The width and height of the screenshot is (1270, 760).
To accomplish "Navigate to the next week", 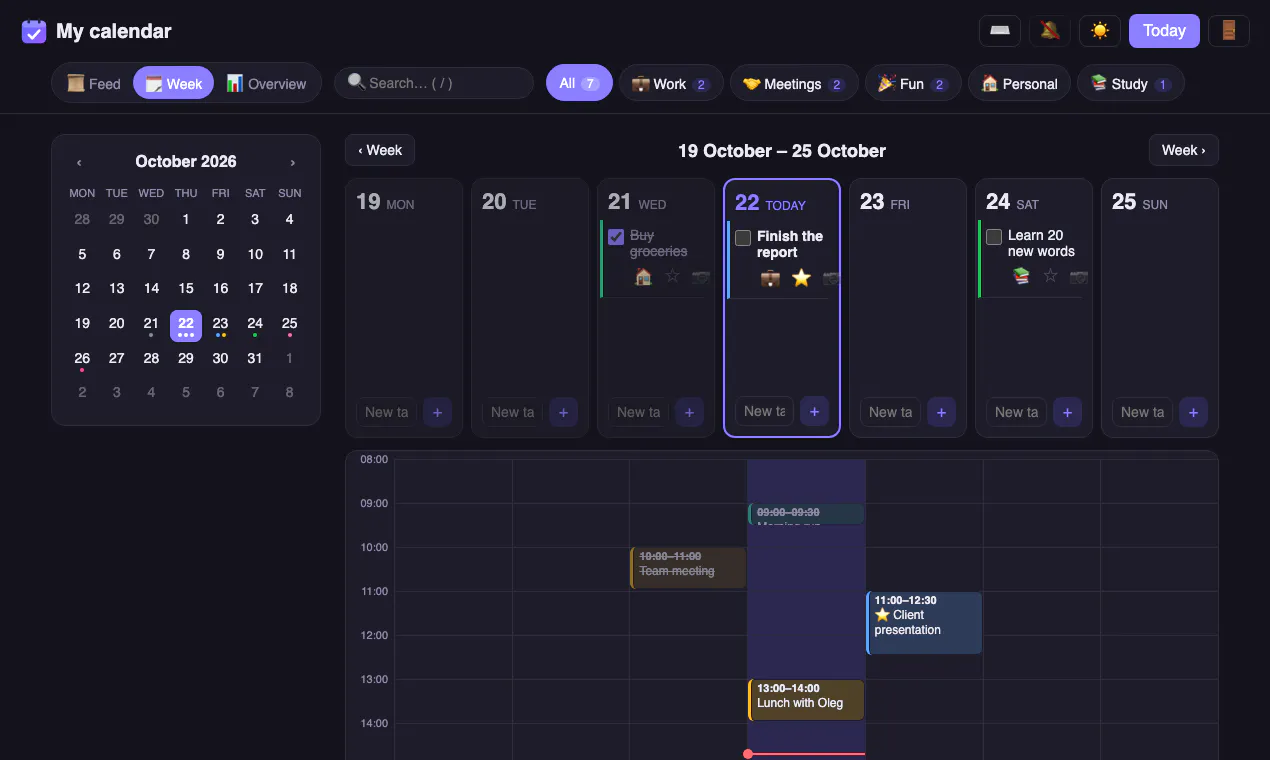I will pos(1184,150).
